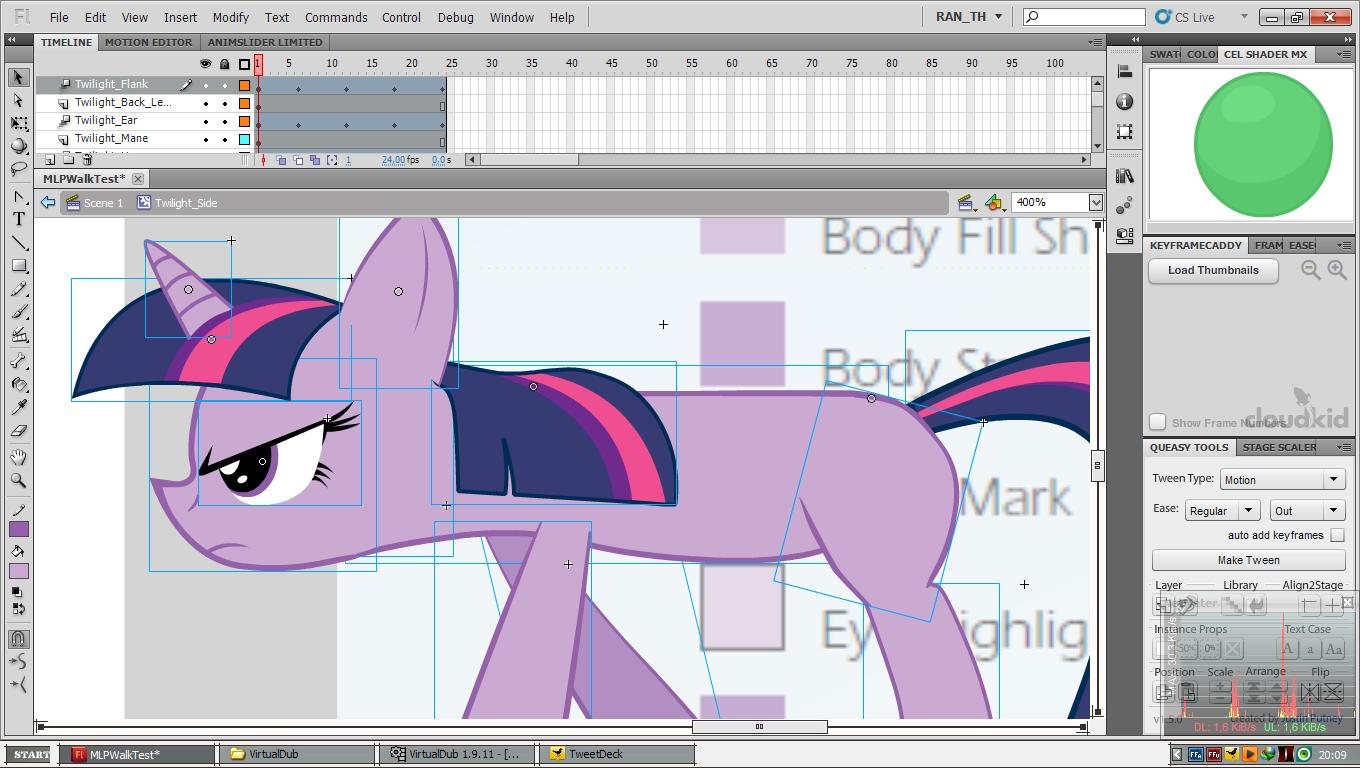Open the Ease Out direction dropdown
1360x768 pixels.
click(1307, 511)
